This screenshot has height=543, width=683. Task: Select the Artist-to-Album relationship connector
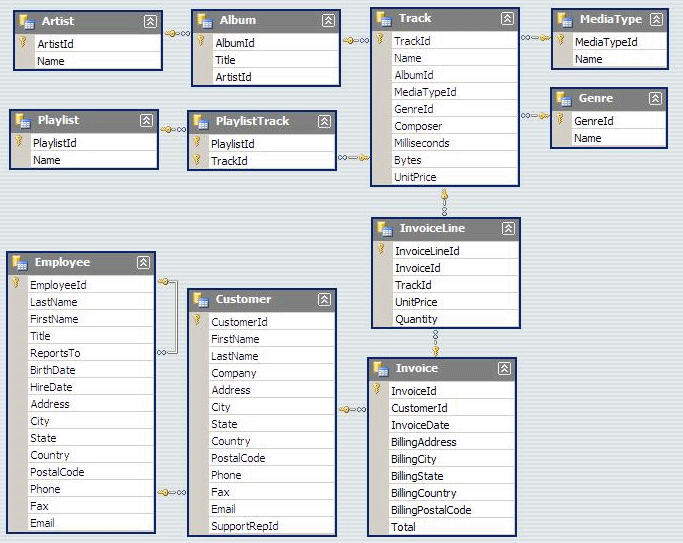click(x=177, y=34)
